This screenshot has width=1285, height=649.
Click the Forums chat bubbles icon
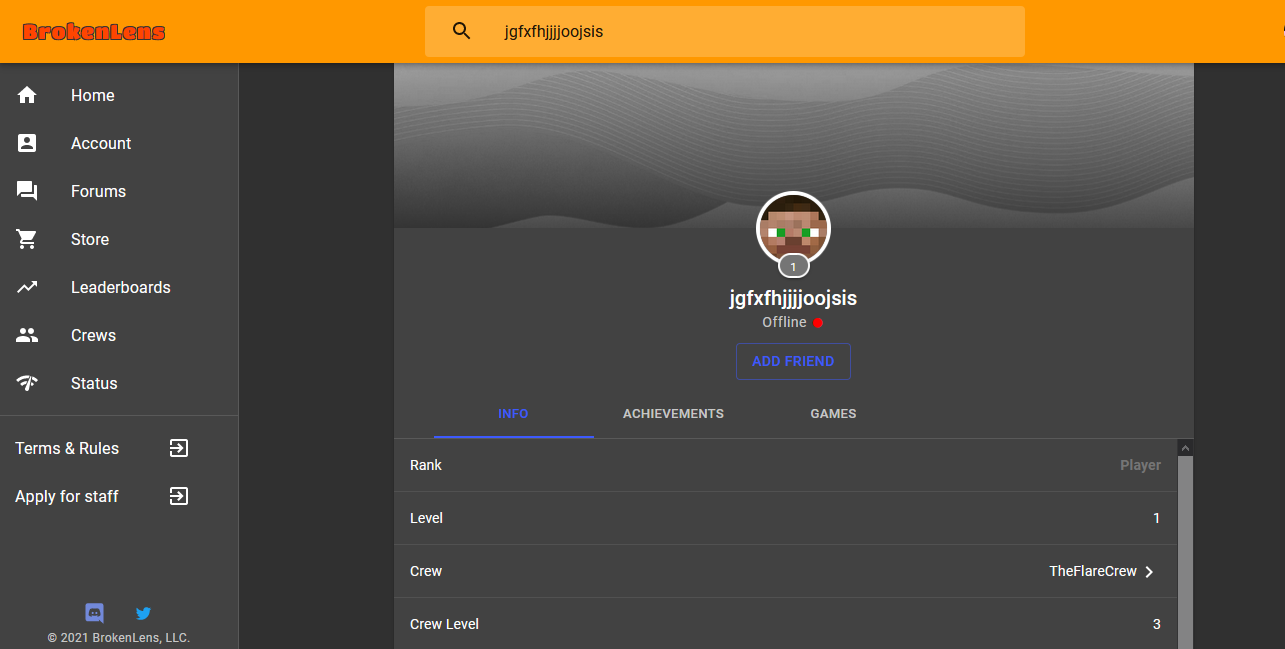pyautogui.click(x=27, y=191)
